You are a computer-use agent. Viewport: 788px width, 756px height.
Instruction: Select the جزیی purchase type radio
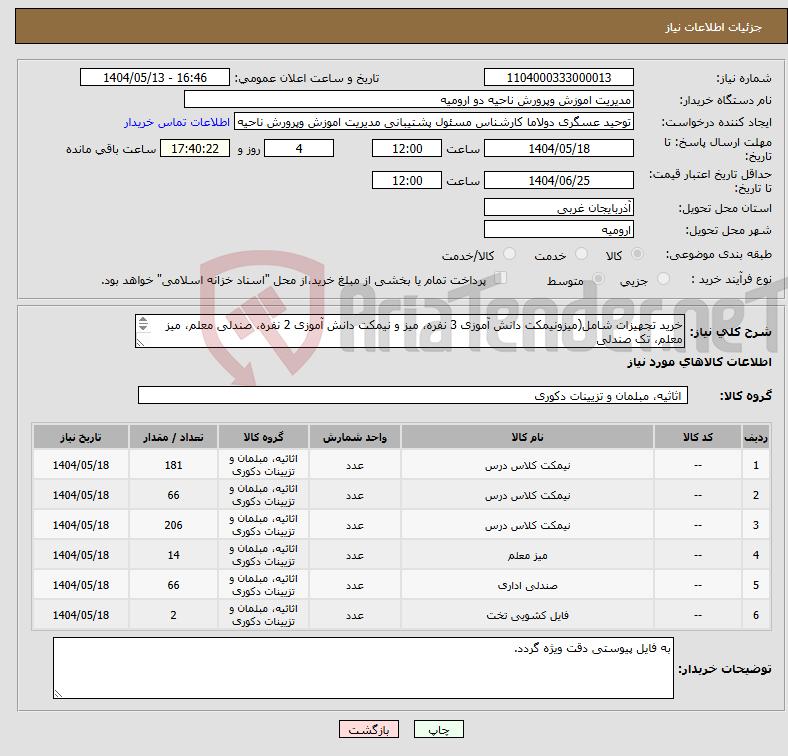(x=663, y=278)
